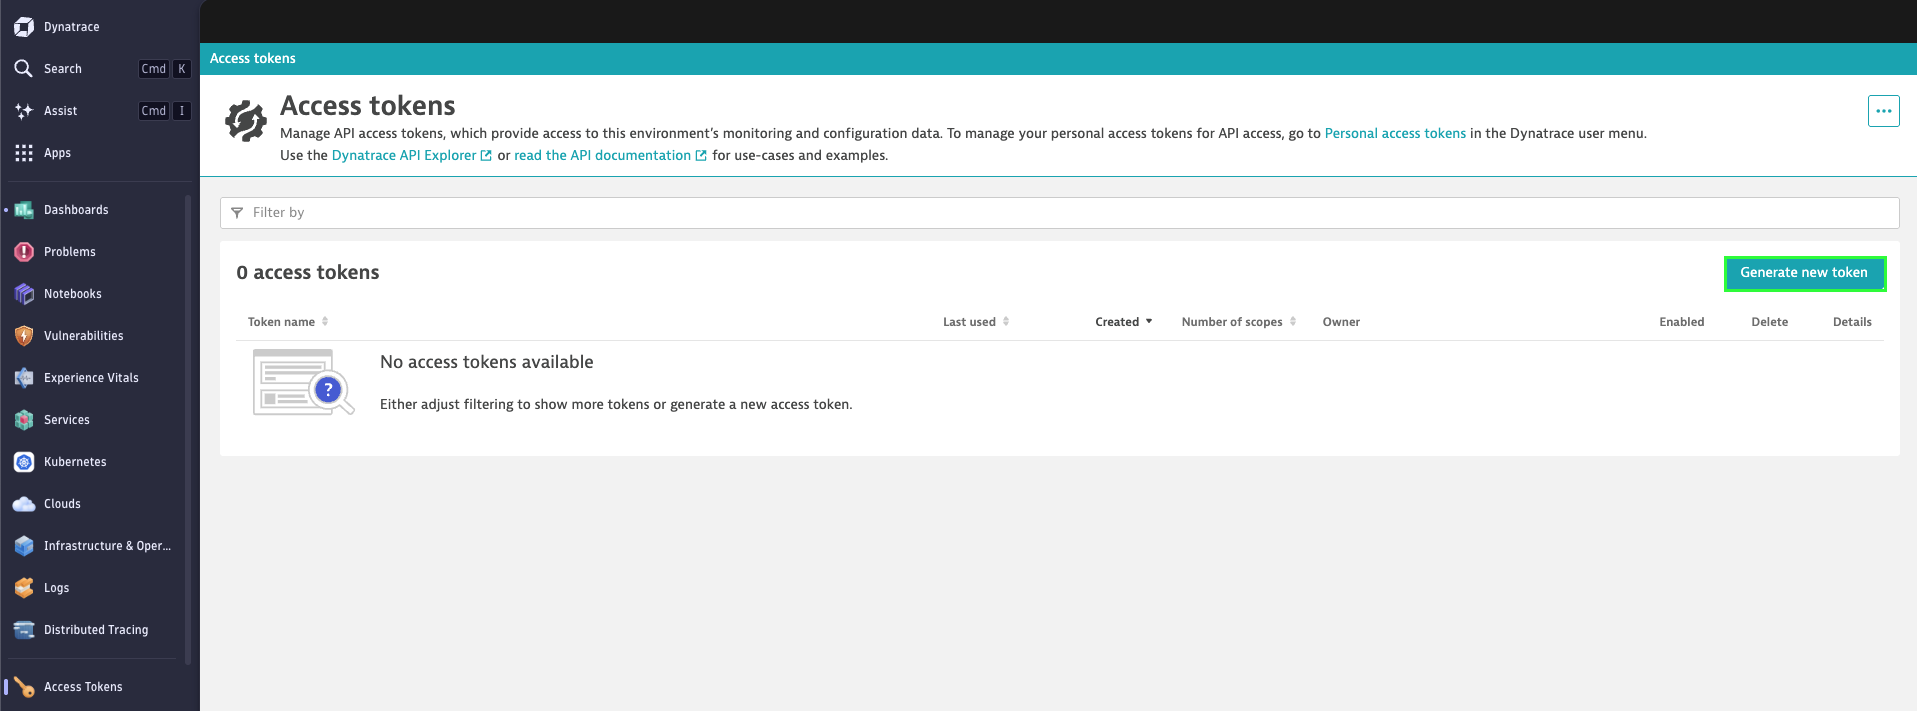Select the Dashboards menu label
The width and height of the screenshot is (1917, 711).
click(x=76, y=210)
